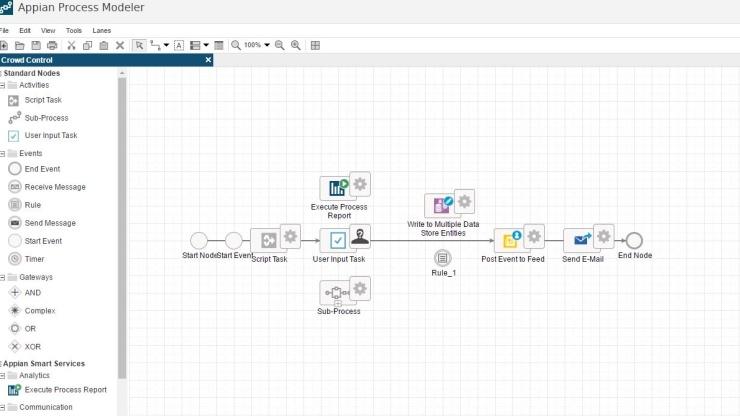Select the Start Event canvas node
Viewport: 740px width, 416px height.
(234, 241)
